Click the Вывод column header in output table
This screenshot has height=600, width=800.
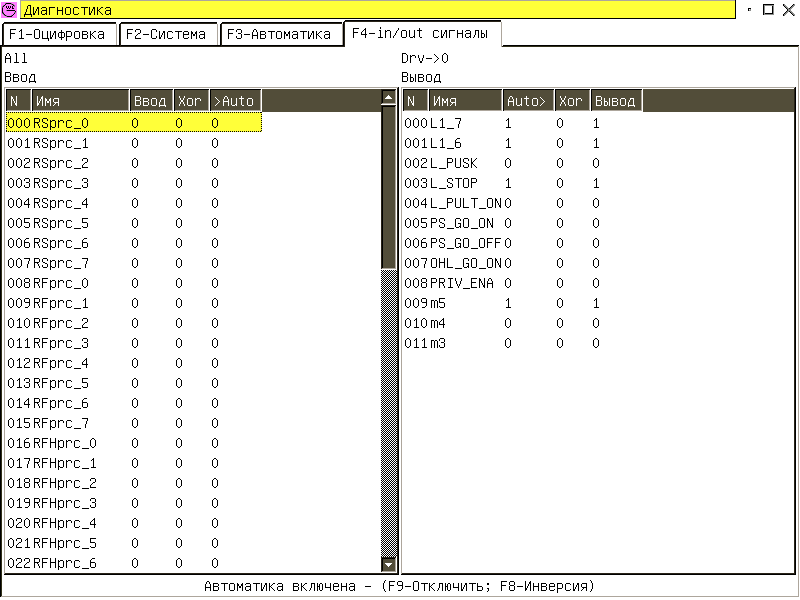(613, 101)
